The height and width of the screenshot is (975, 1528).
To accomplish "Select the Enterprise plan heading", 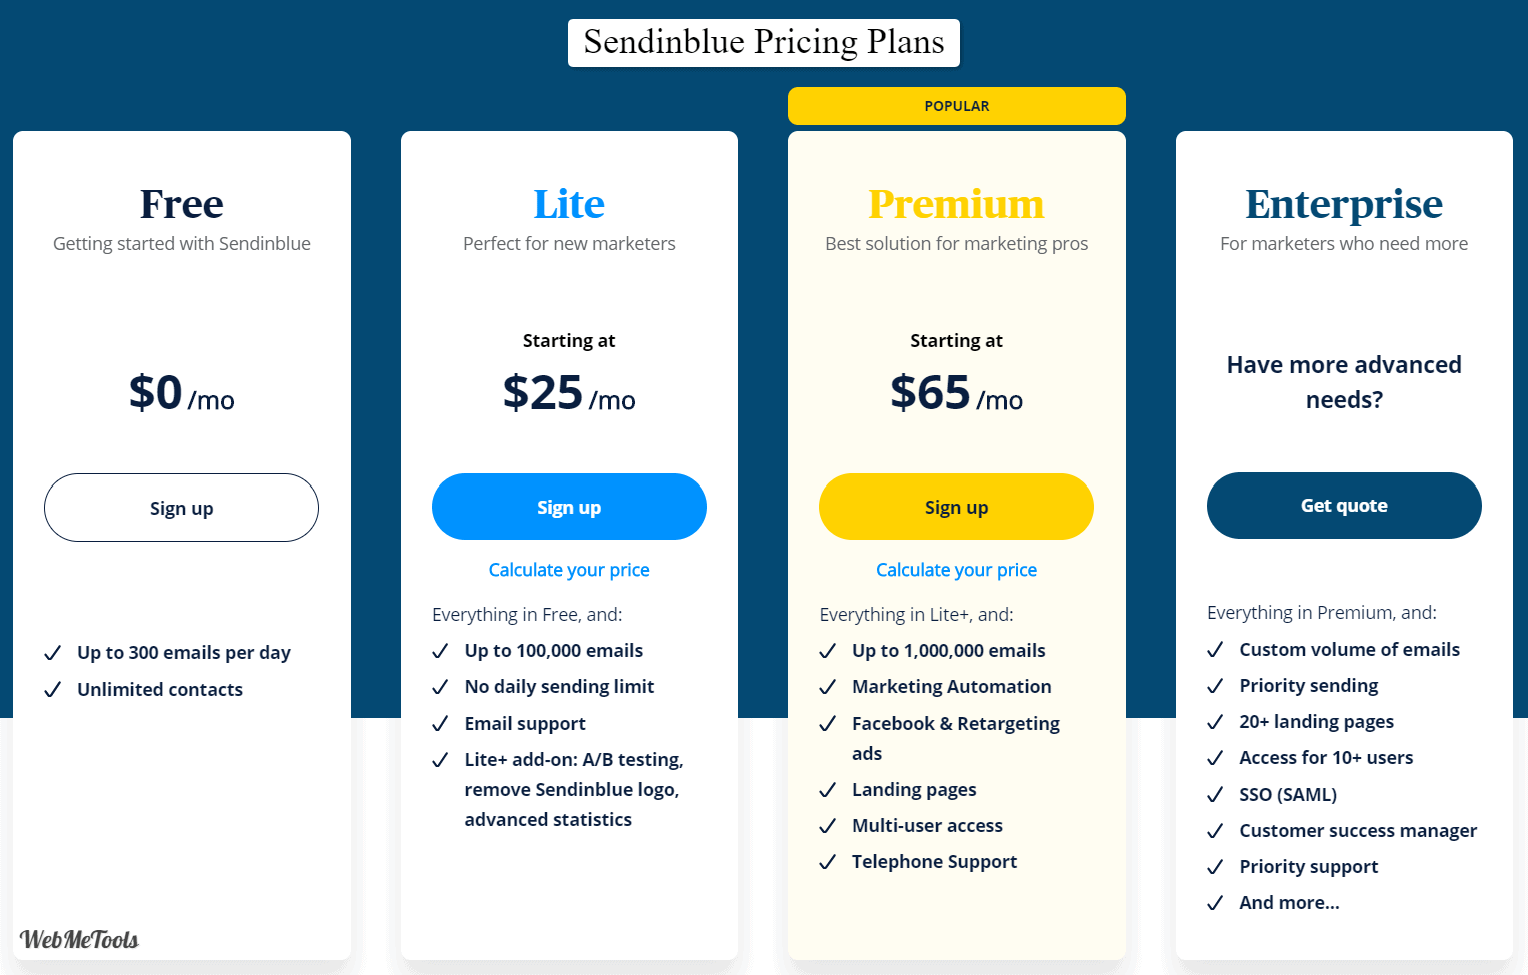I will pos(1344,205).
